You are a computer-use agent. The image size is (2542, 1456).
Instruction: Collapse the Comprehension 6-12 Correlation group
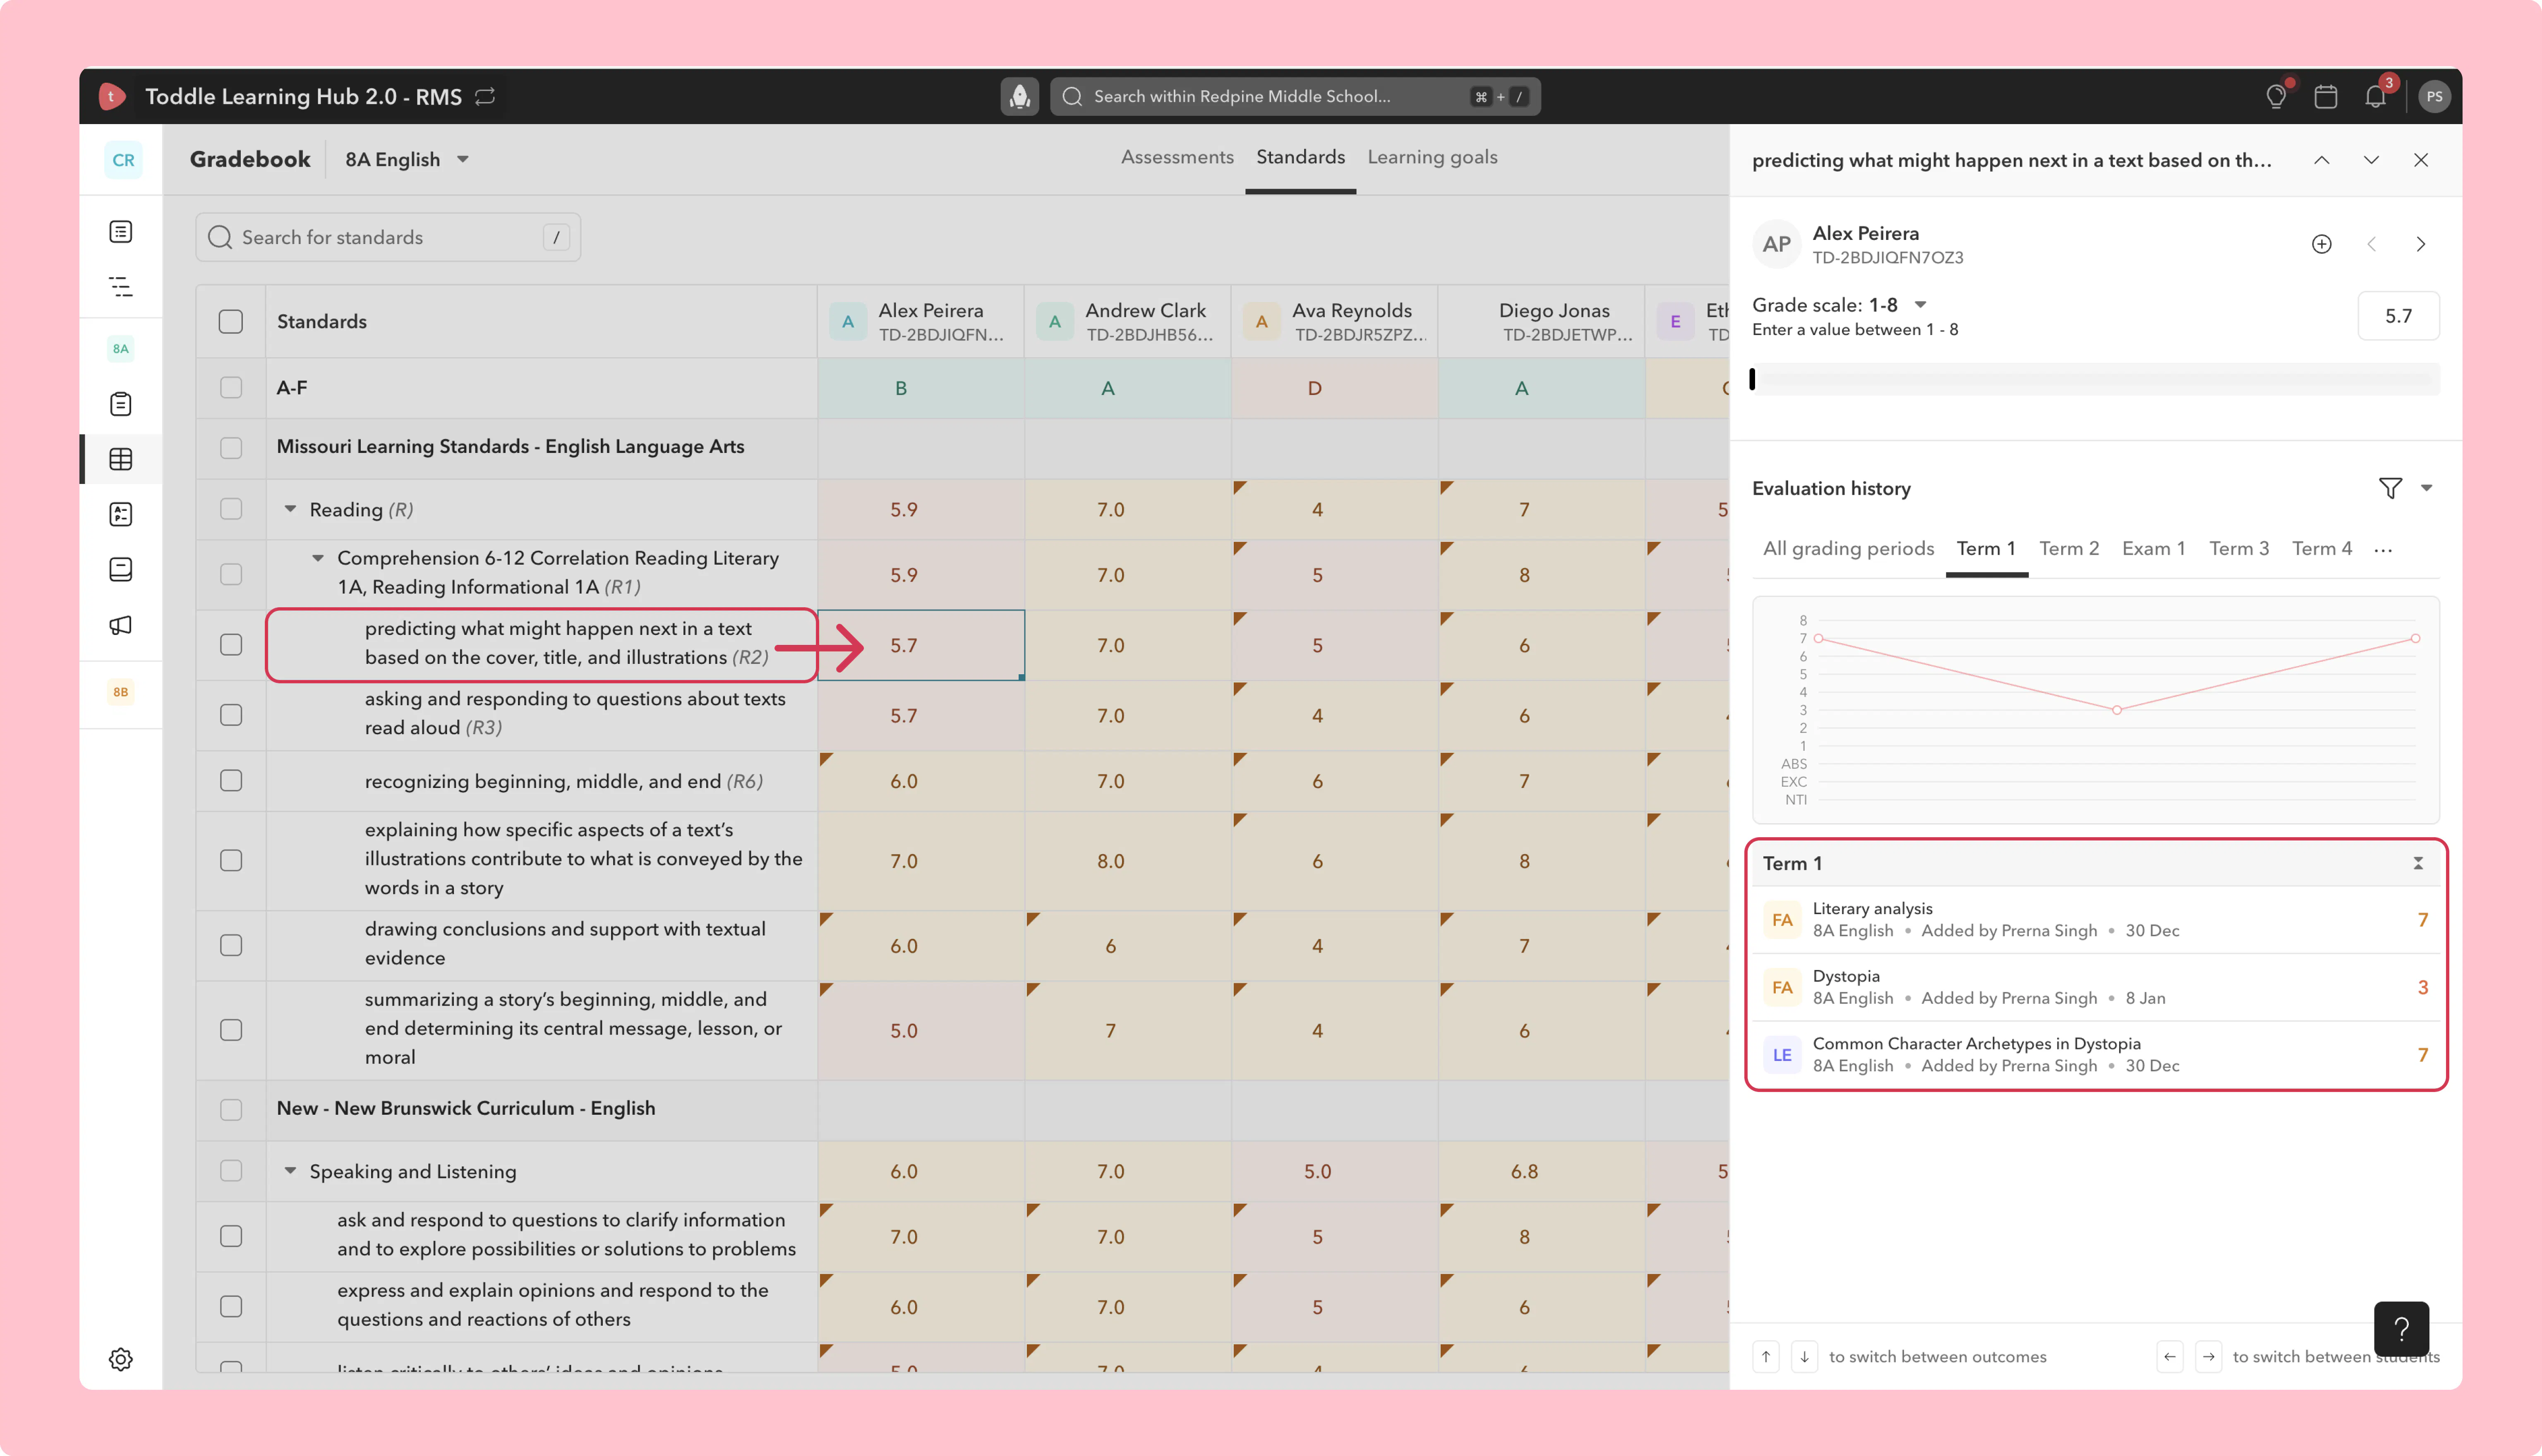tap(318, 558)
